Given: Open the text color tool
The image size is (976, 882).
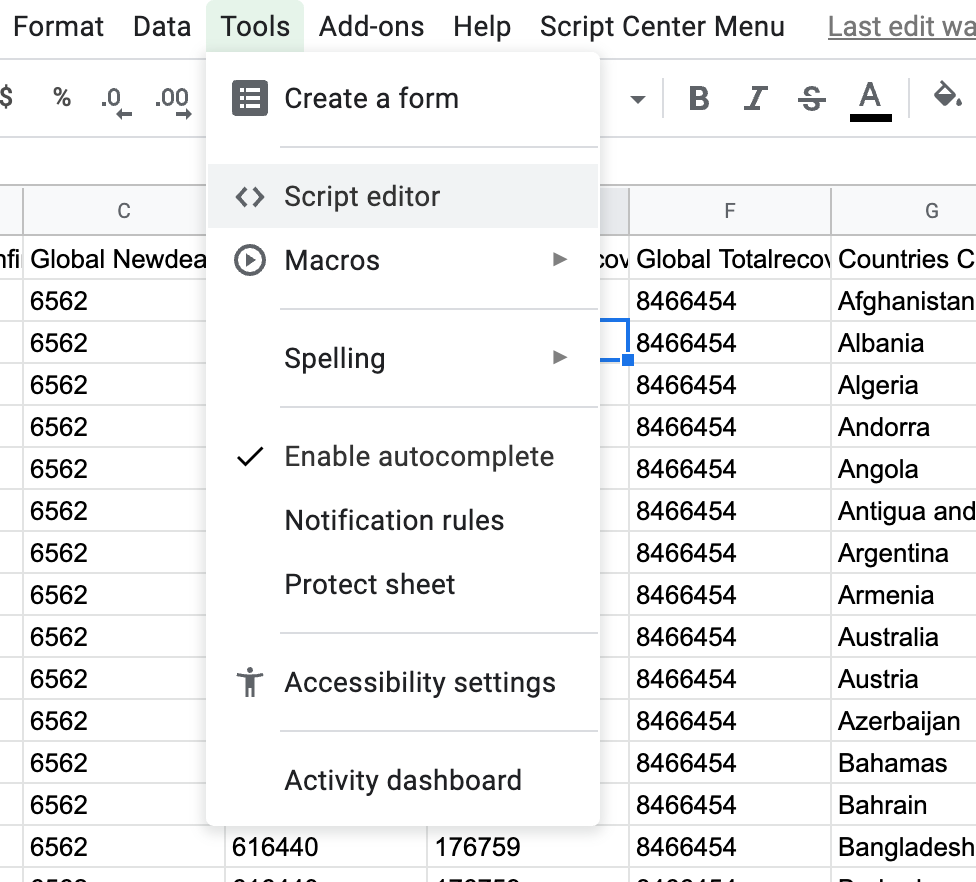Looking at the screenshot, I should 869,97.
